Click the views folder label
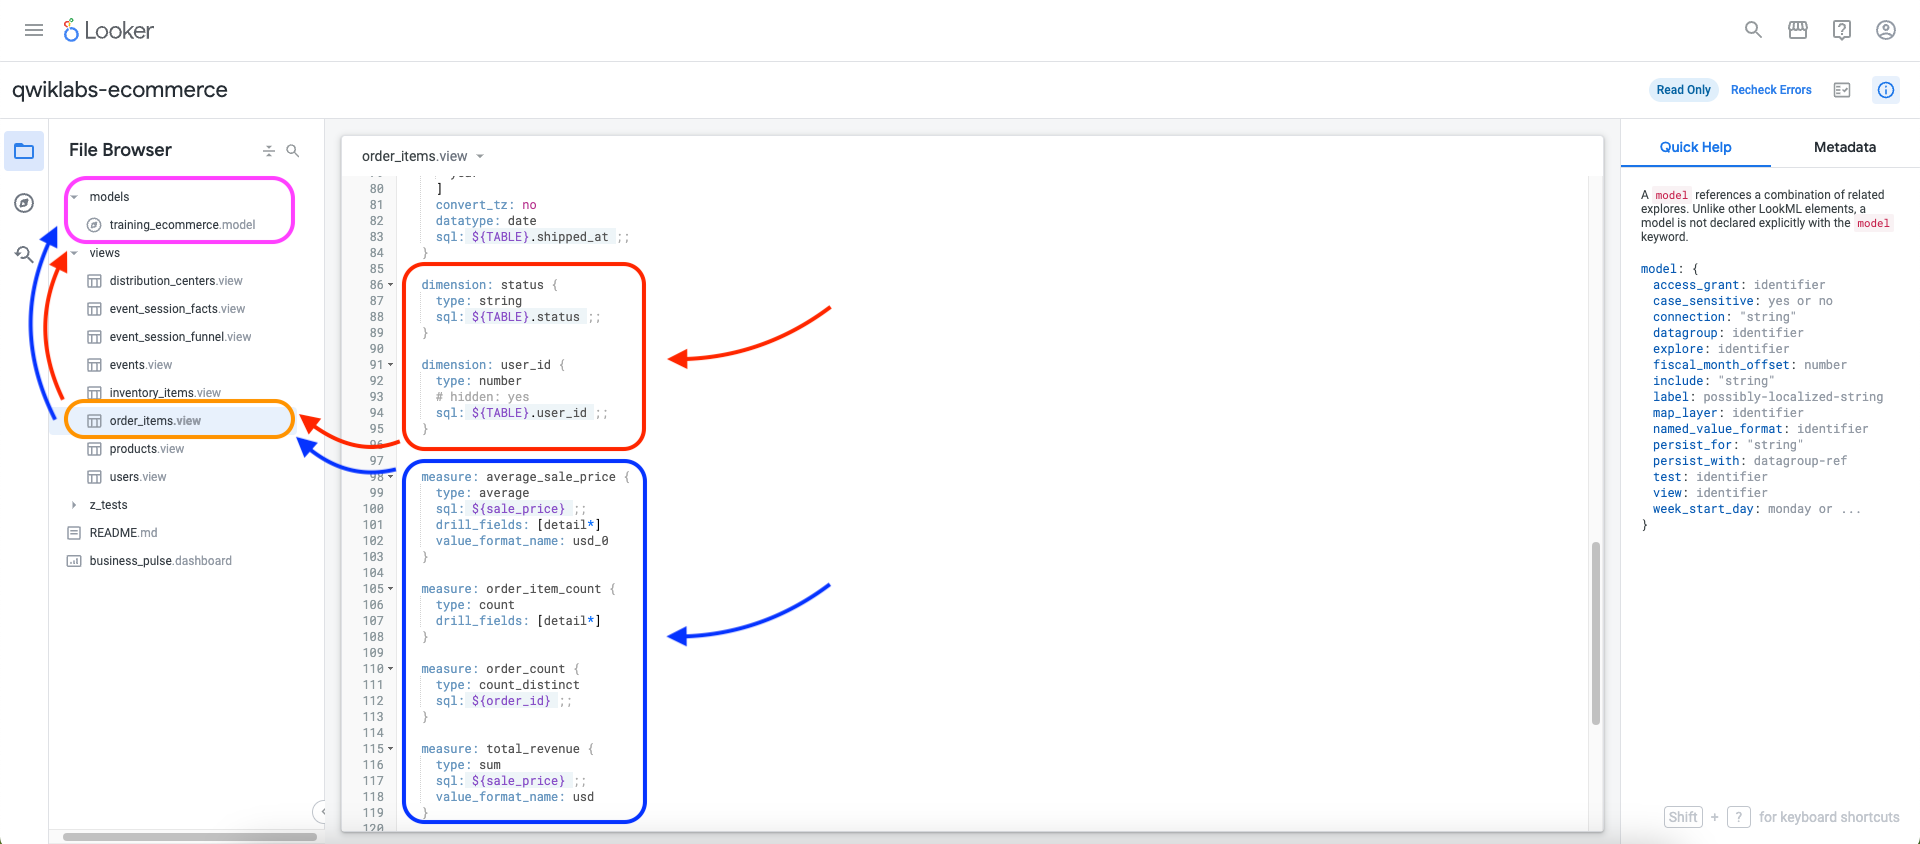The height and width of the screenshot is (844, 1920). [104, 253]
